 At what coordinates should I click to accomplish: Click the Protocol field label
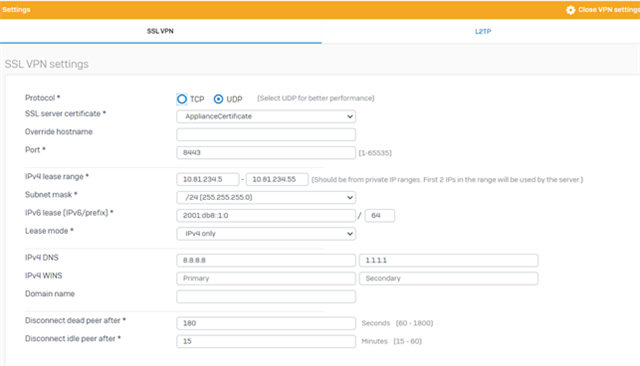coord(42,98)
